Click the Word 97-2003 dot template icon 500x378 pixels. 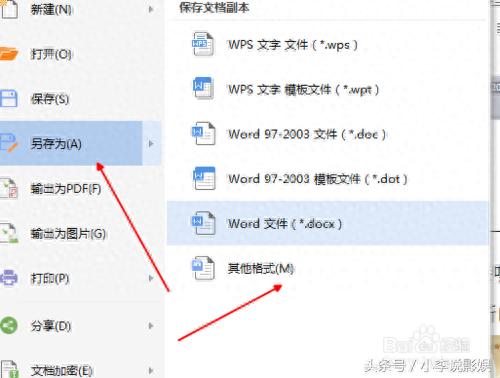204,178
